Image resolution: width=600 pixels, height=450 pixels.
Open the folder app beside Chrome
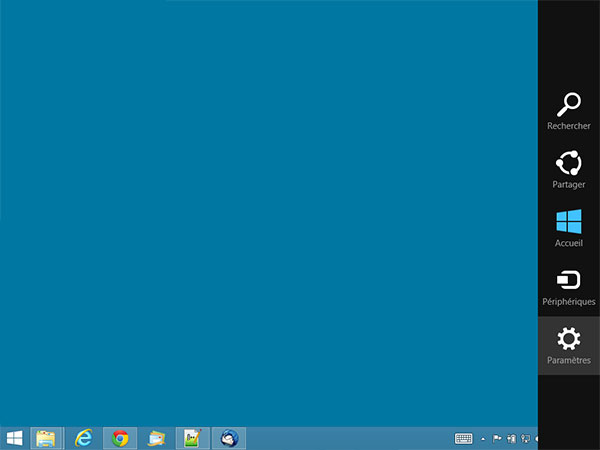coord(155,438)
